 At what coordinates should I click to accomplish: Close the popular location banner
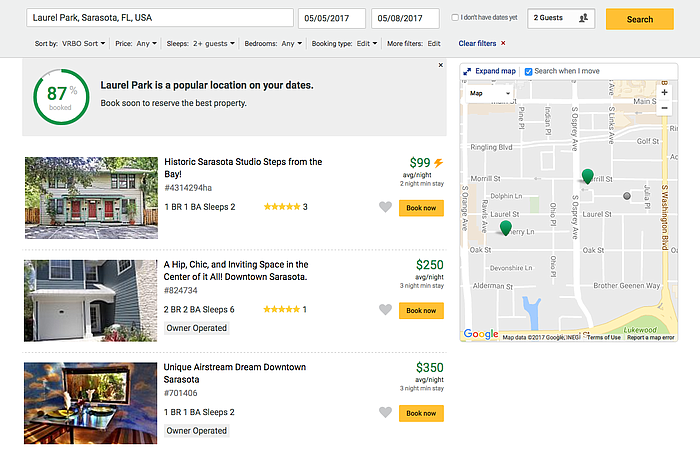(441, 65)
